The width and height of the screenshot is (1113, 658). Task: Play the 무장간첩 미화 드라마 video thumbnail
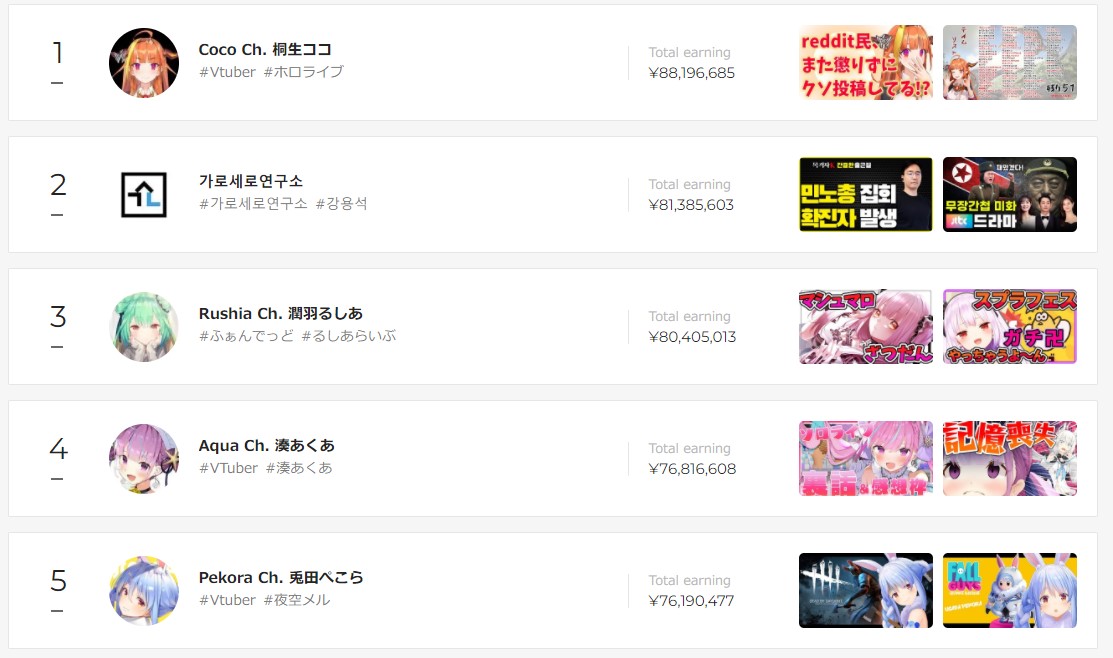(x=1009, y=194)
